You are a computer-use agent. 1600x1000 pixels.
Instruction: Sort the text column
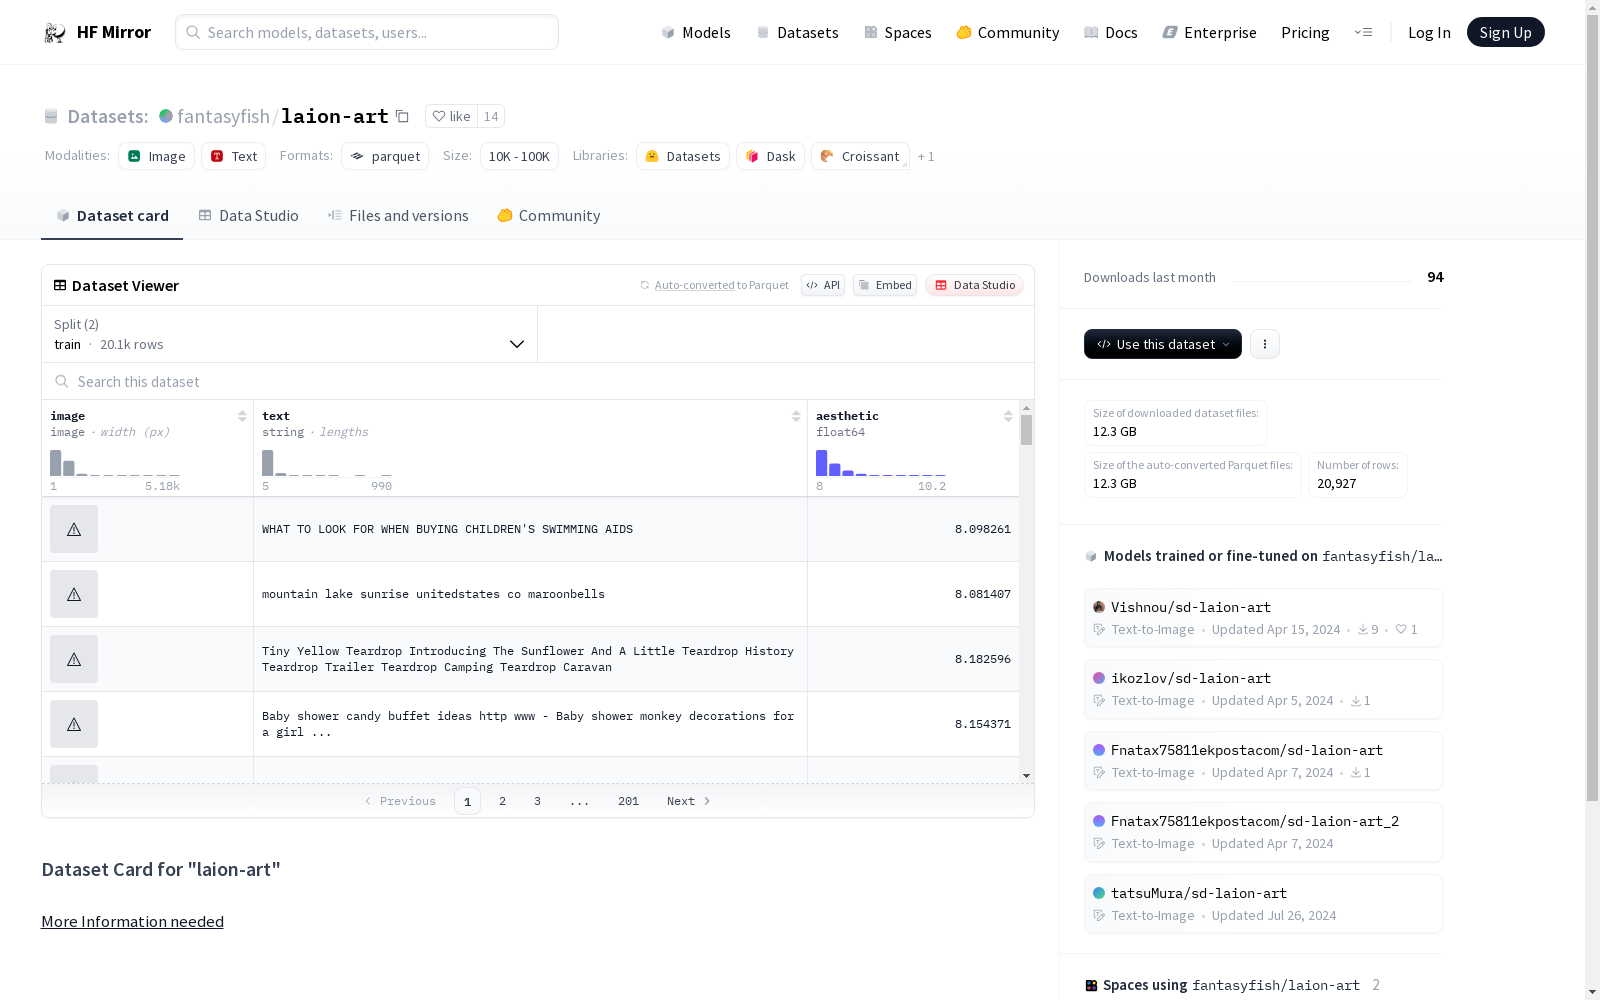tap(796, 416)
